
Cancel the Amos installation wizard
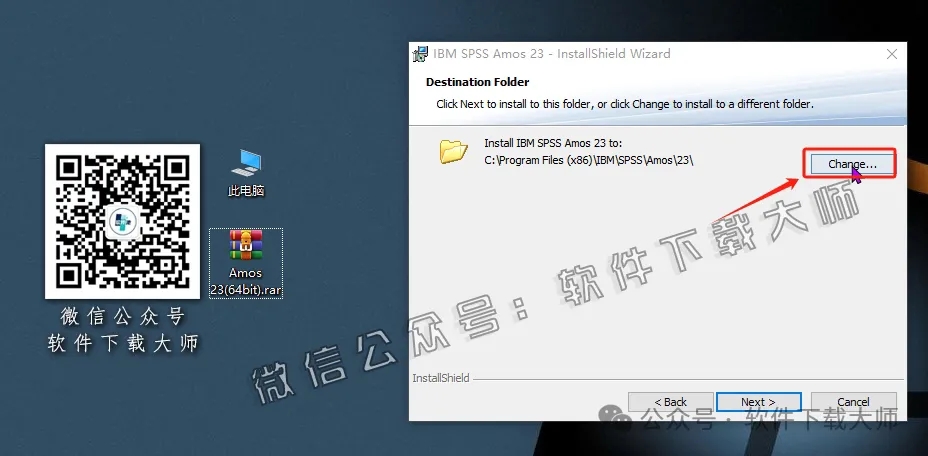853,402
